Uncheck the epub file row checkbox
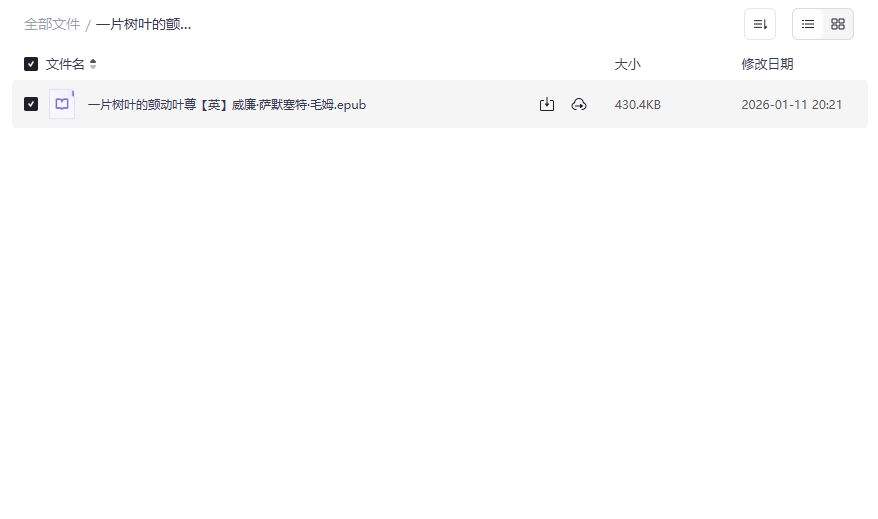The image size is (878, 519). pos(31,104)
